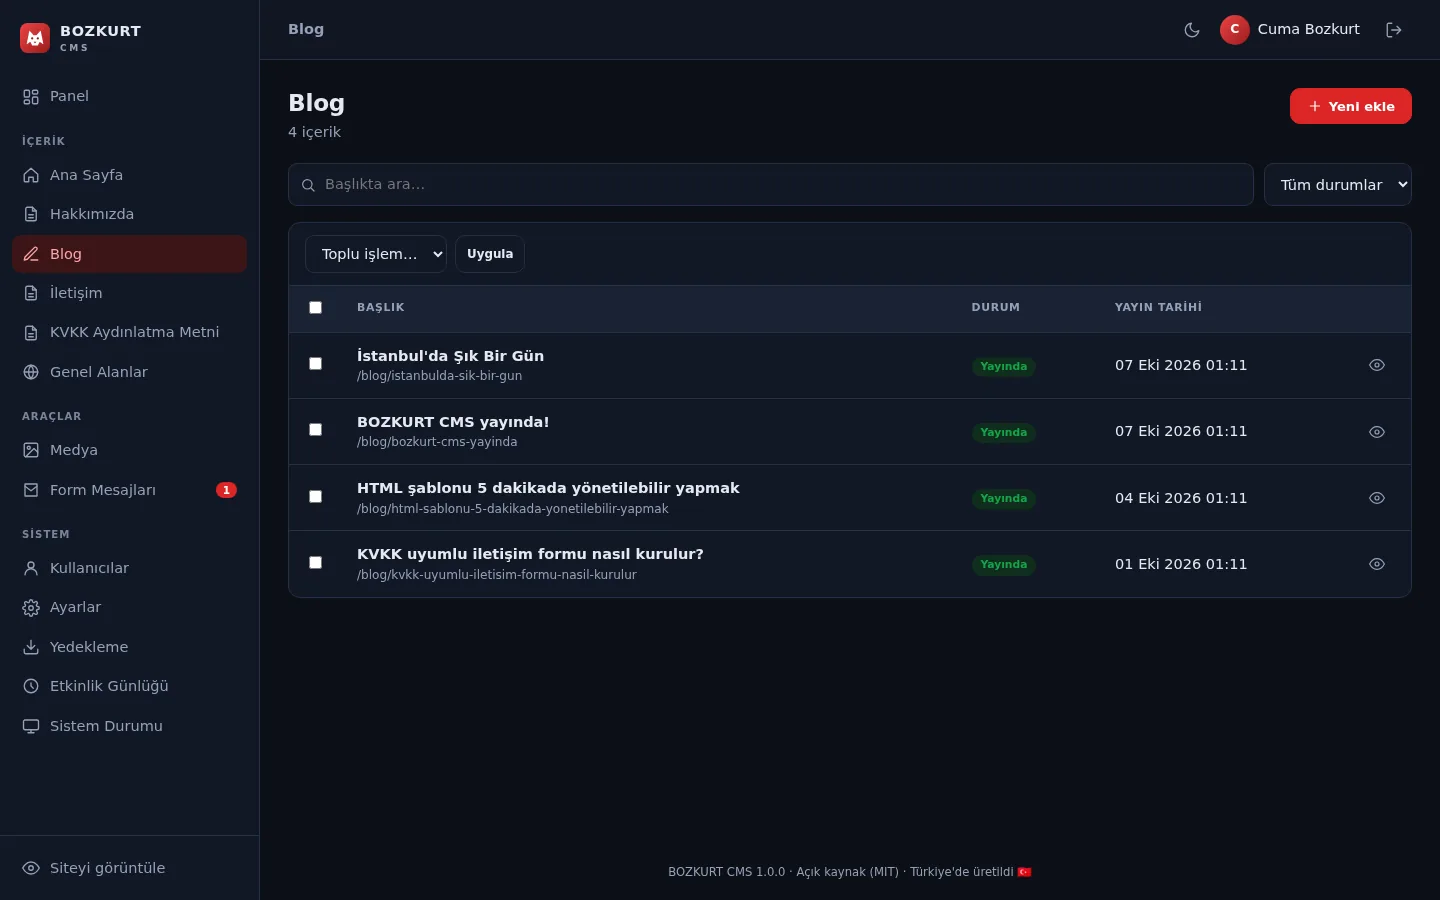Click the 01 Eki 2026 01:11 date cell
The height and width of the screenshot is (900, 1440).
coord(1181,564)
